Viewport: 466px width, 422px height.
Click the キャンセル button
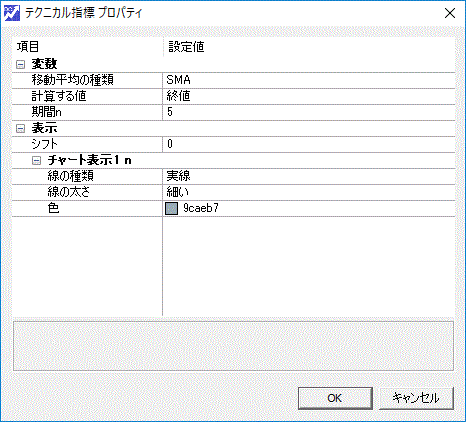(x=416, y=398)
